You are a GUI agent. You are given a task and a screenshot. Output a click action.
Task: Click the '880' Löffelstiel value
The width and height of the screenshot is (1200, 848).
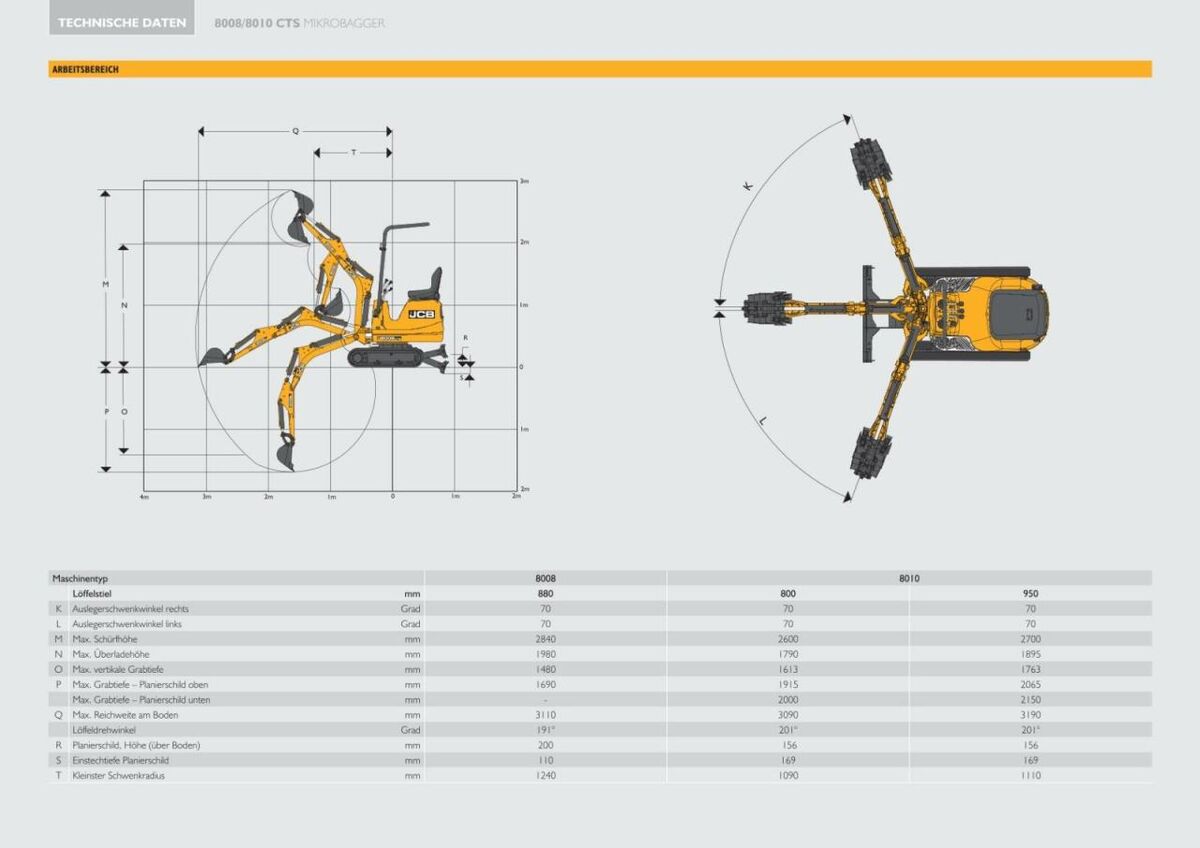(545, 593)
